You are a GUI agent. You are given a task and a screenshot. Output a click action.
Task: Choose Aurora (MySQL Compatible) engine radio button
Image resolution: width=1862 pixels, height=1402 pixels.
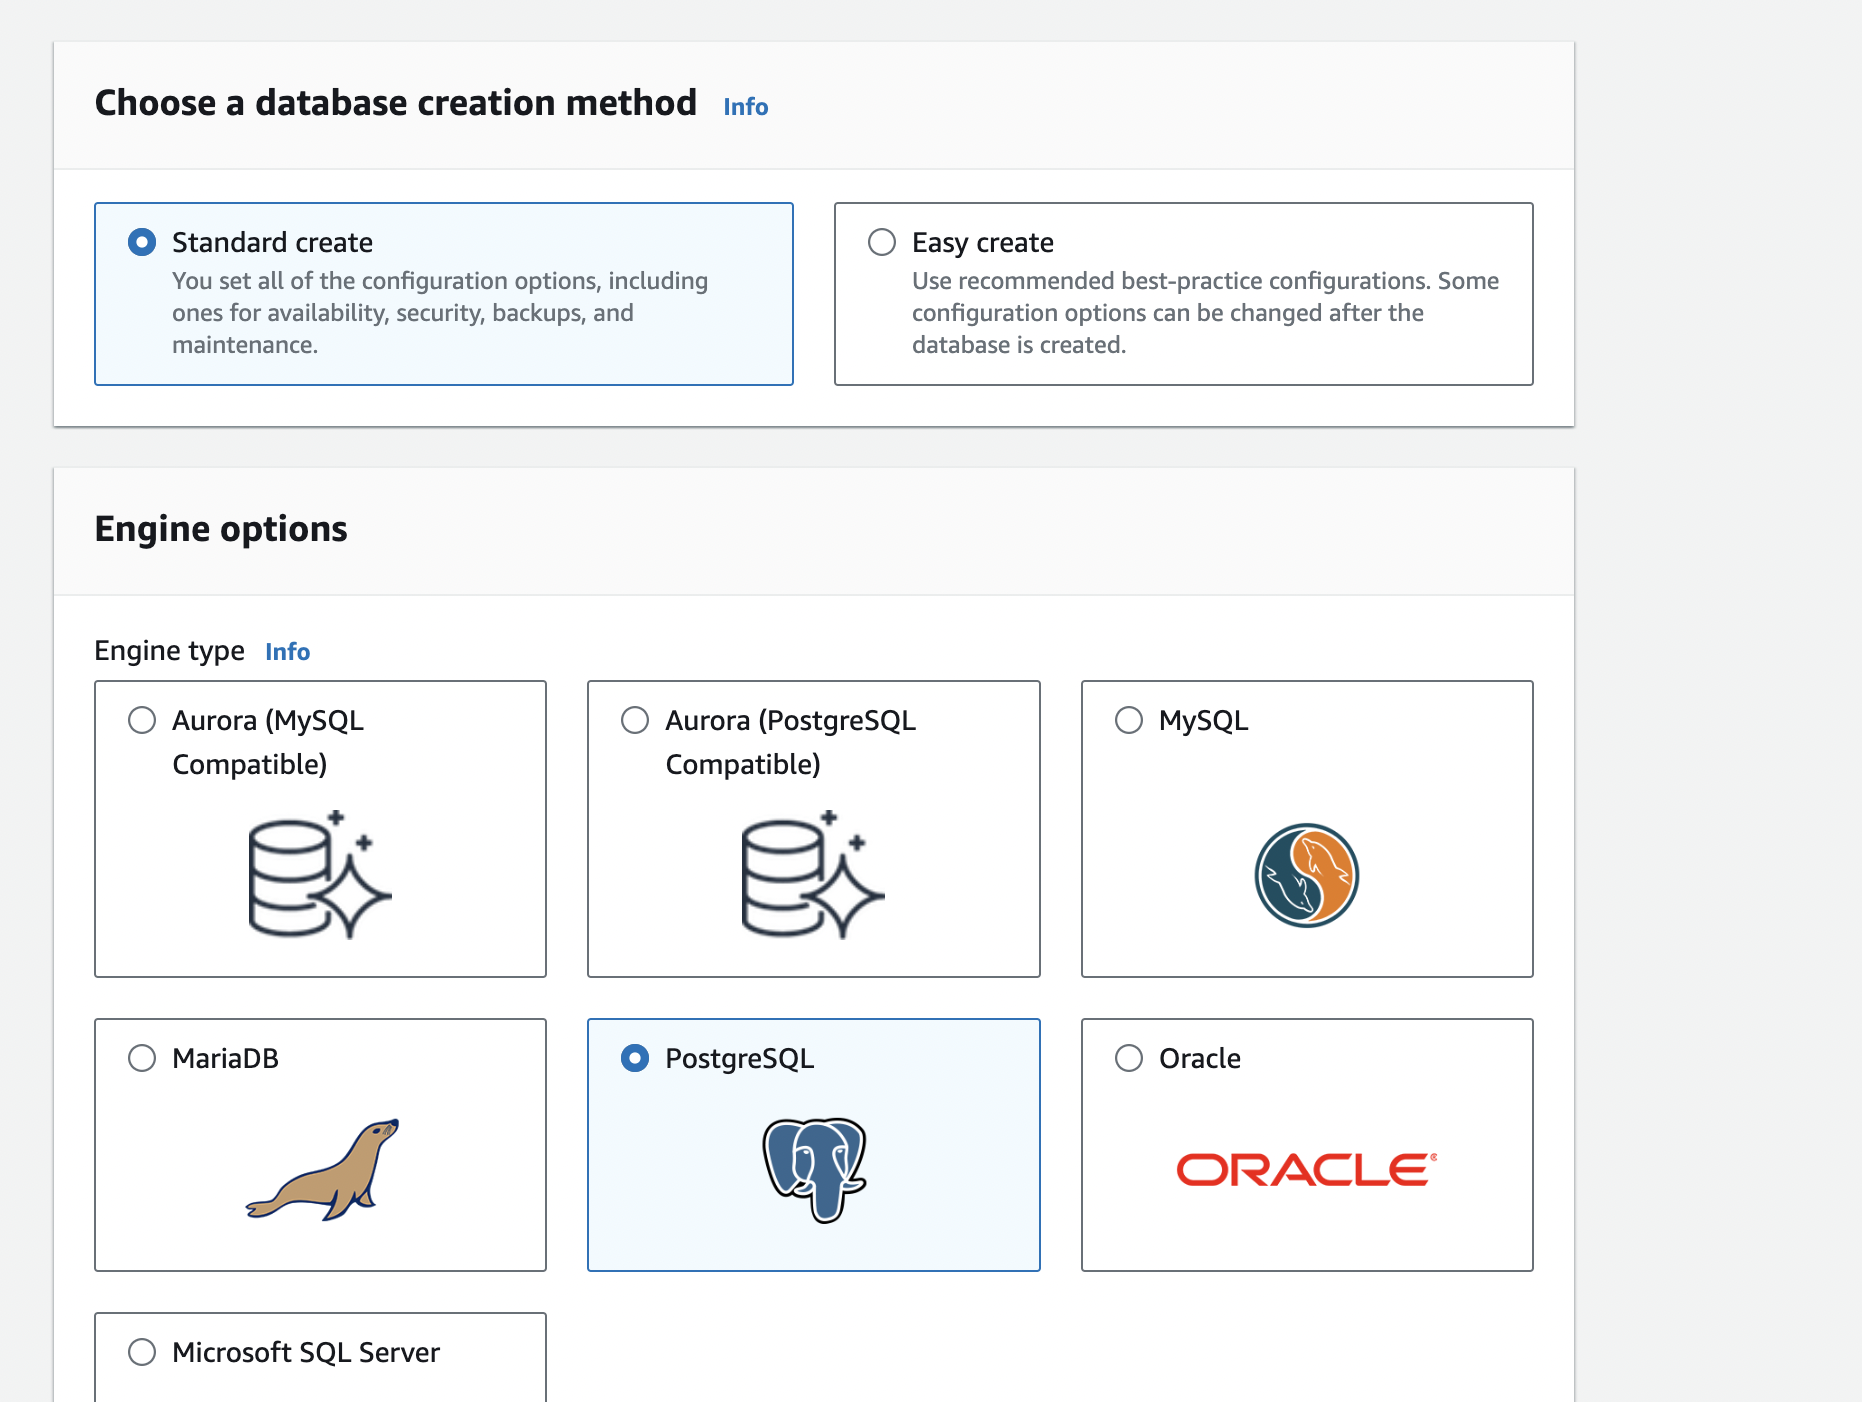pos(142,720)
